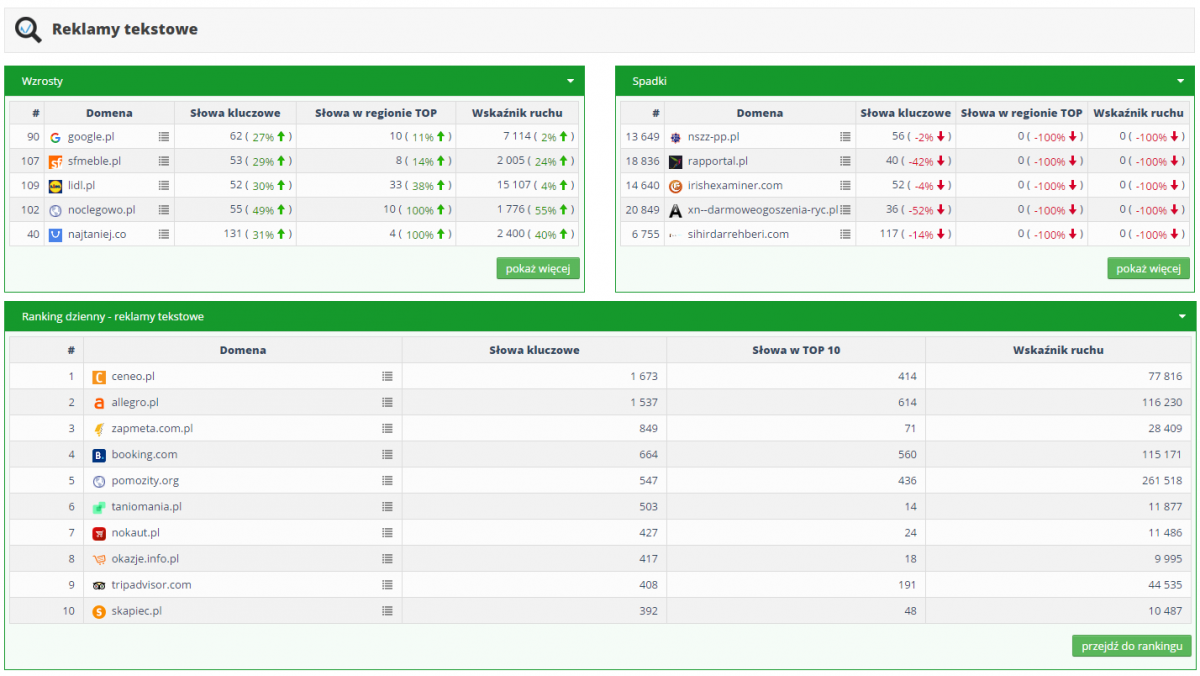Open list menu icon for ceneo.pl row
Screen dimensions: 1200x676
[387, 376]
